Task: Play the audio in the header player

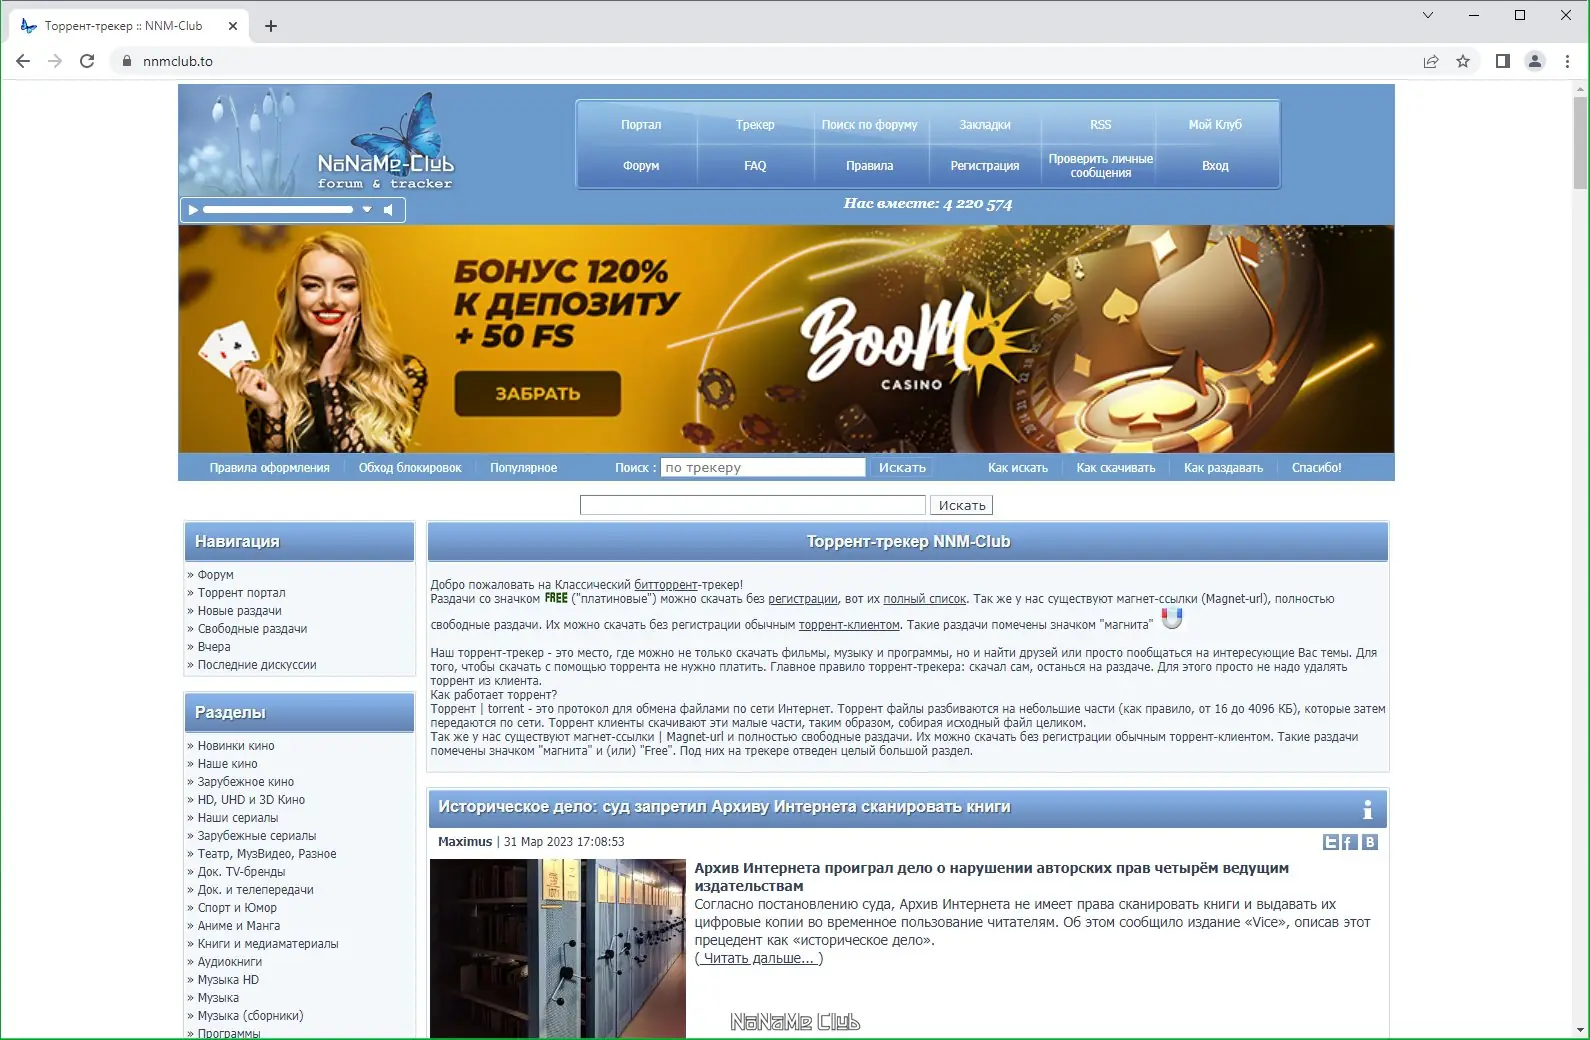Action: point(193,210)
